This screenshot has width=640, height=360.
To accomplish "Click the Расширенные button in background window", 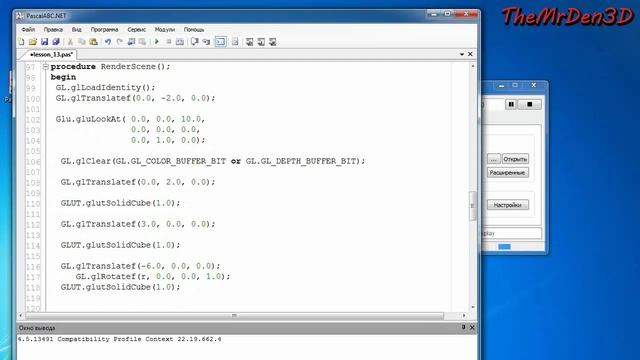I will coord(507,173).
